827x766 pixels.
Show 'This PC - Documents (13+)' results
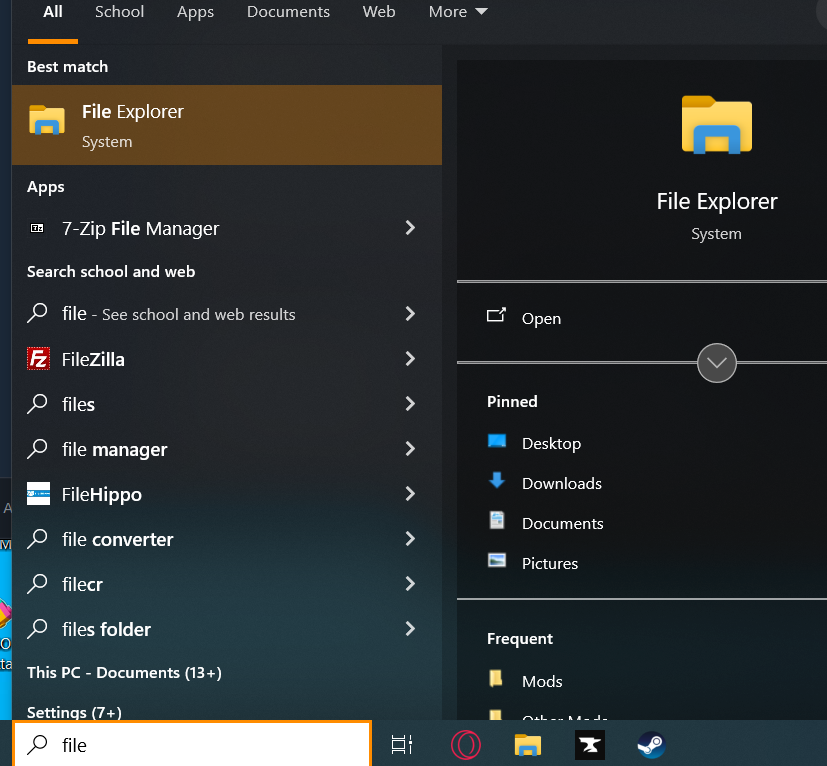click(124, 673)
